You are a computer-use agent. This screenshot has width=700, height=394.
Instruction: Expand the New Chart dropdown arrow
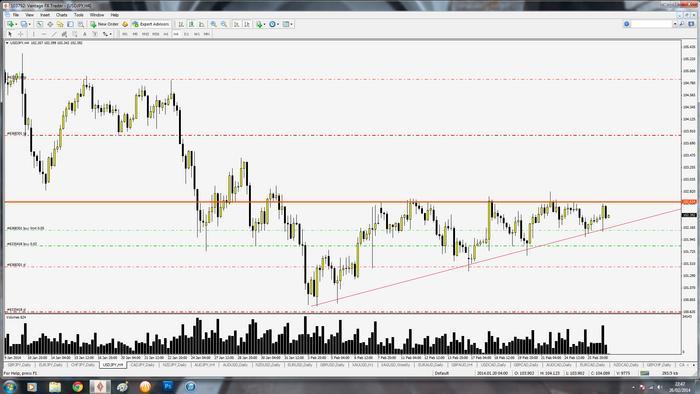click(16, 24)
